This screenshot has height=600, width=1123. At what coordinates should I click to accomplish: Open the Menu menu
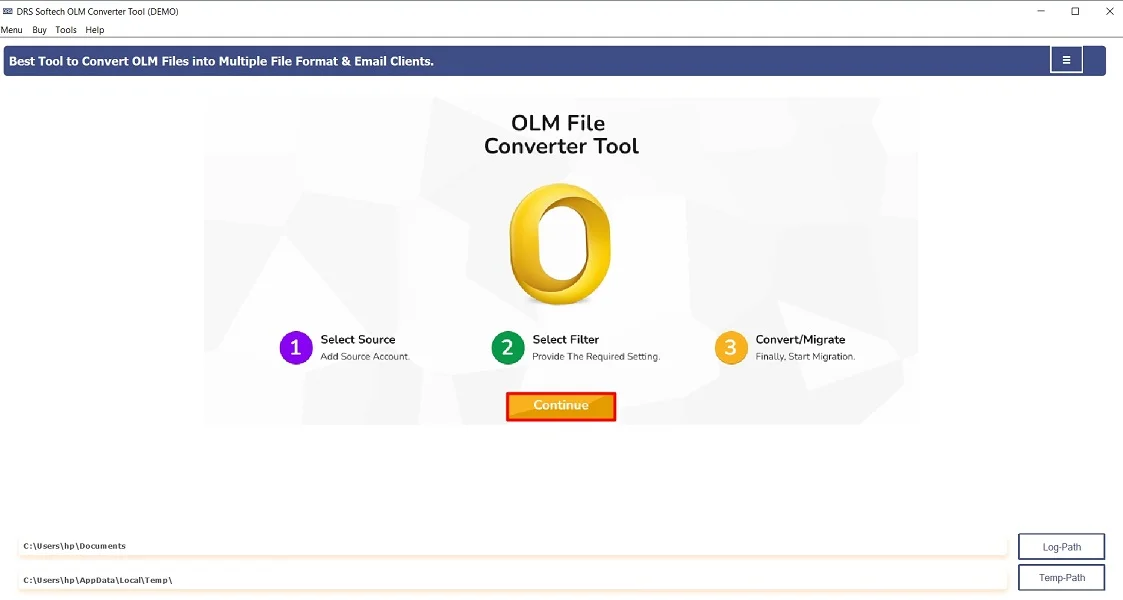tap(11, 30)
